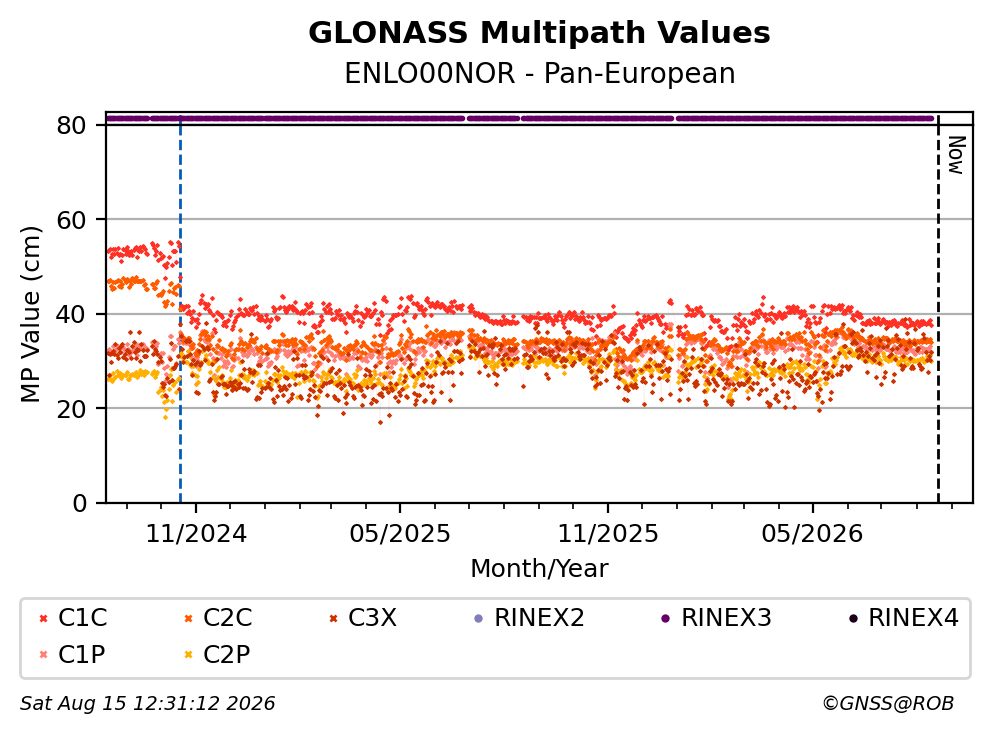
Task: Click the C2P legend entry
Action: [x=217, y=654]
